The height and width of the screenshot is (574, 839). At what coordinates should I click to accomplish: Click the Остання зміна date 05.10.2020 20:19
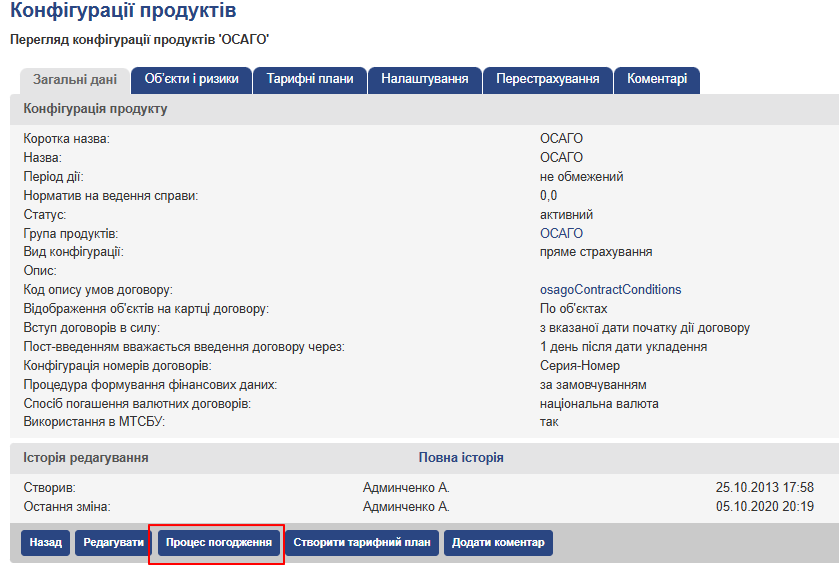point(764,507)
